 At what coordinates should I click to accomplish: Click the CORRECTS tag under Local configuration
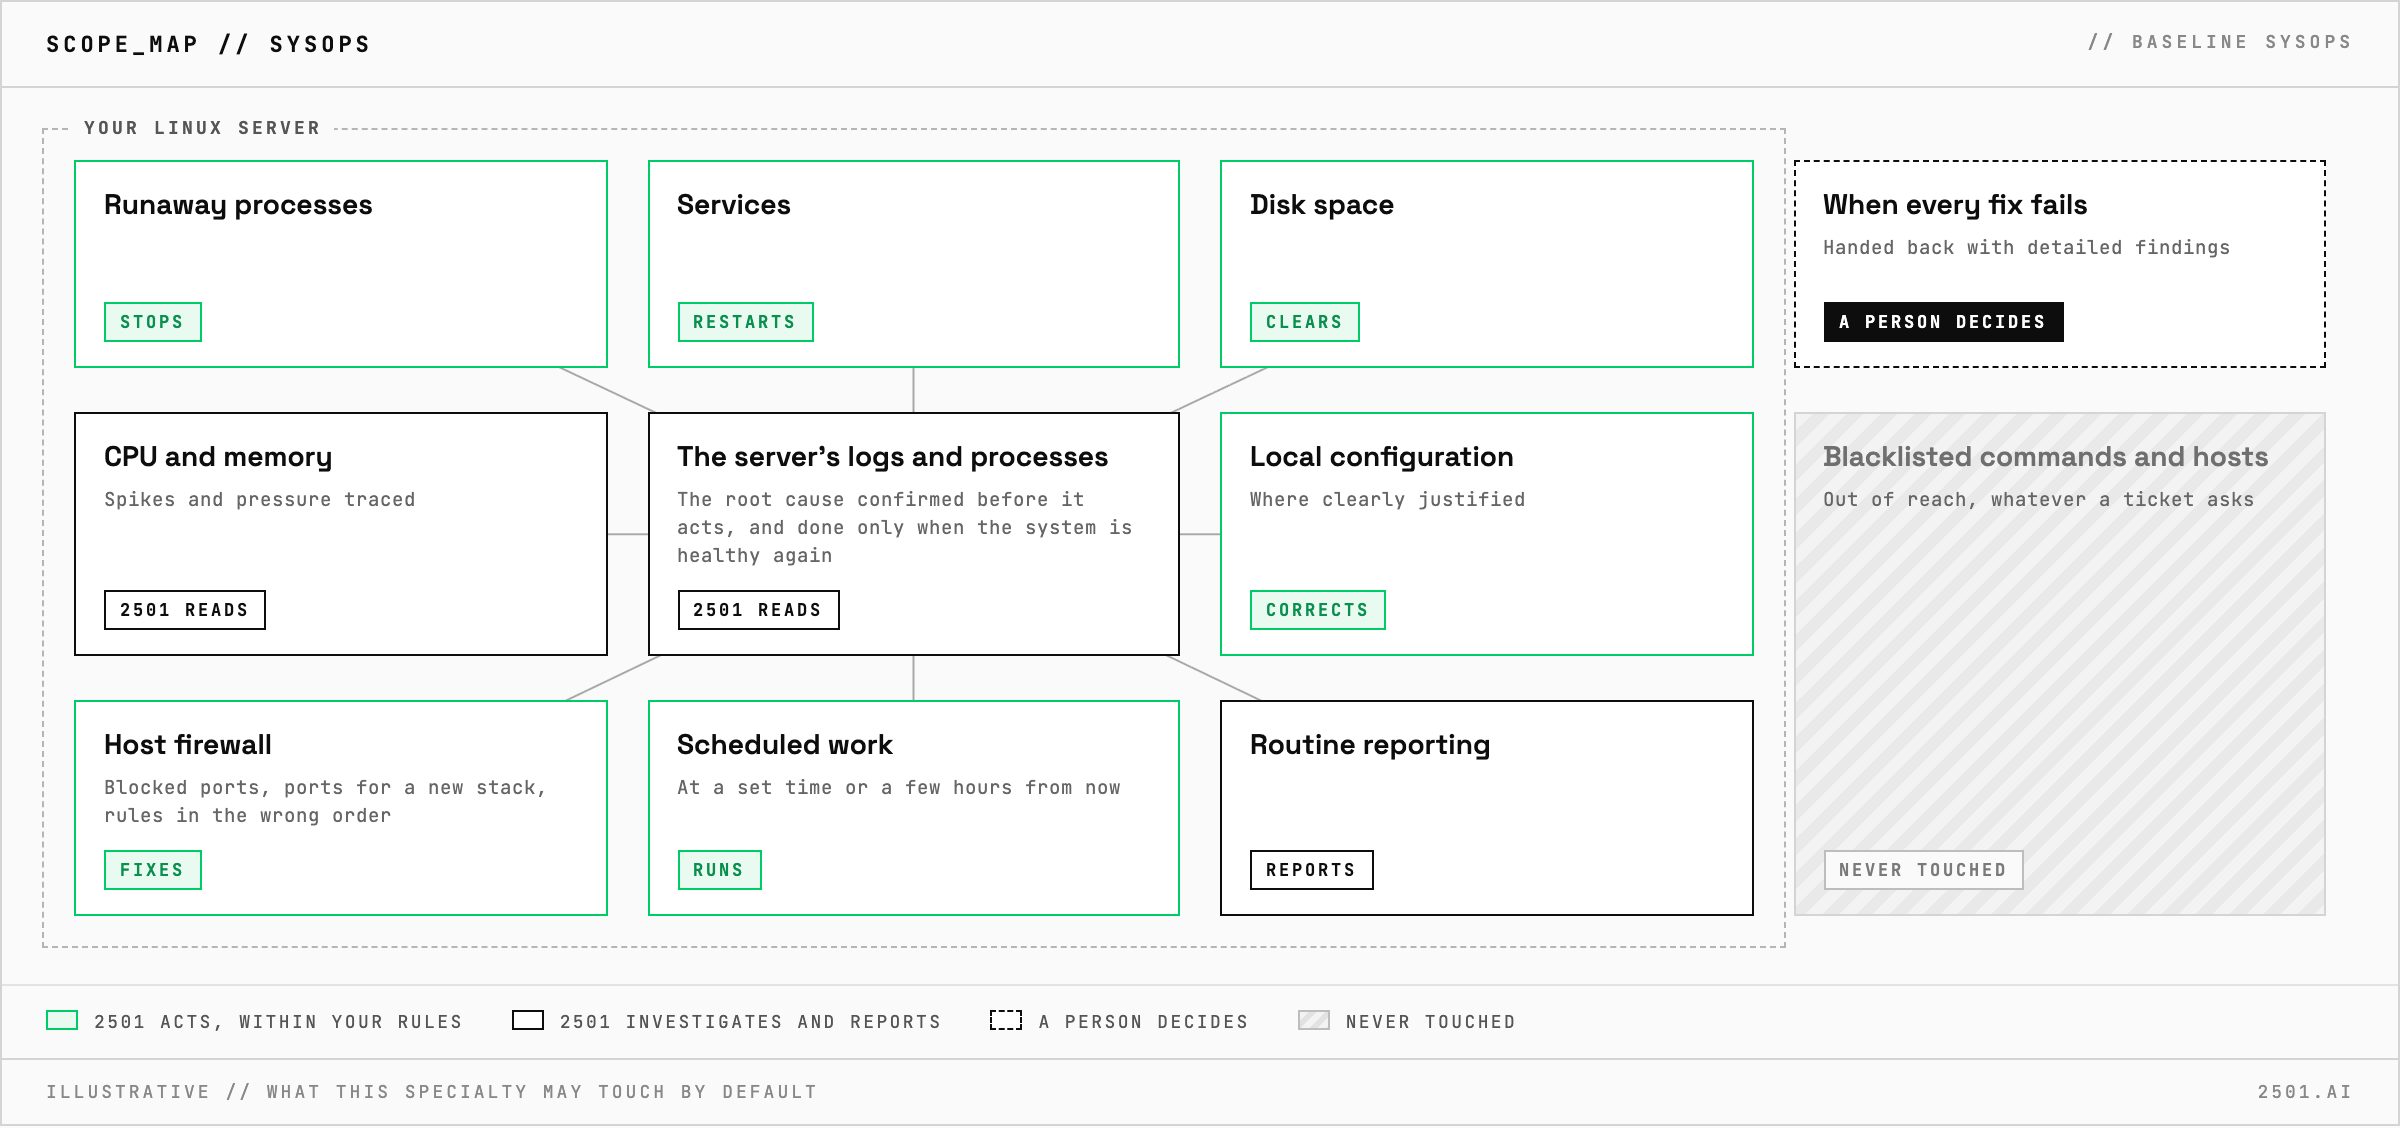[1317, 610]
